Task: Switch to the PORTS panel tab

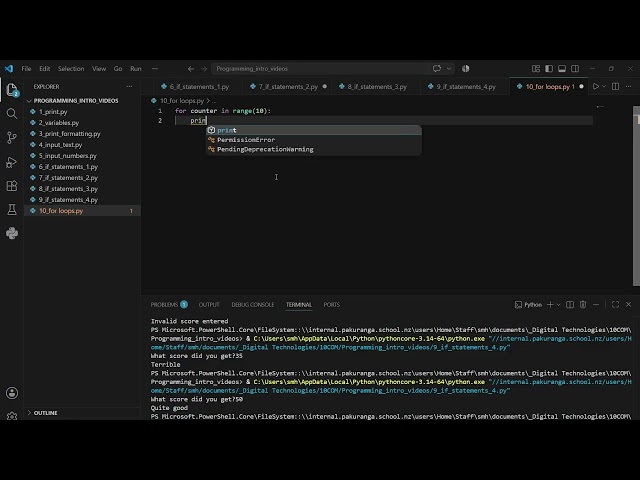Action: [x=331, y=304]
